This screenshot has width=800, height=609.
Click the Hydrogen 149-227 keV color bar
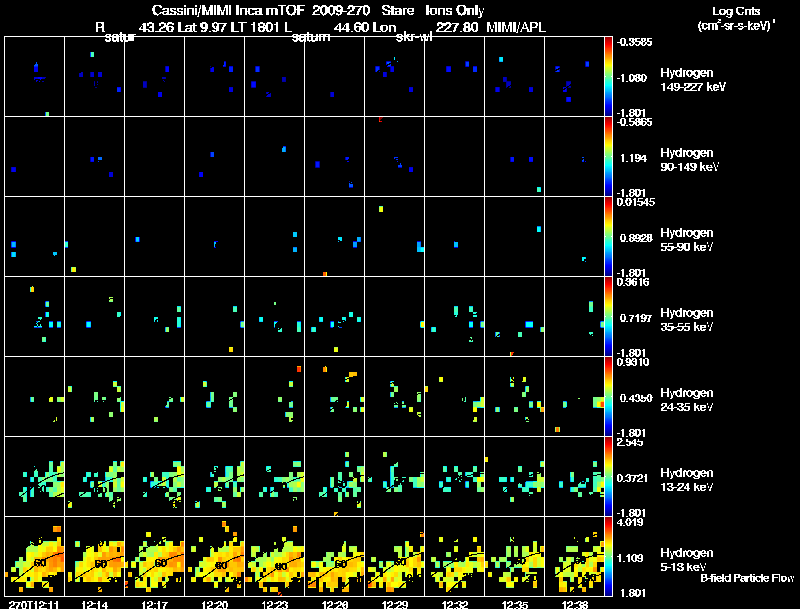click(608, 77)
